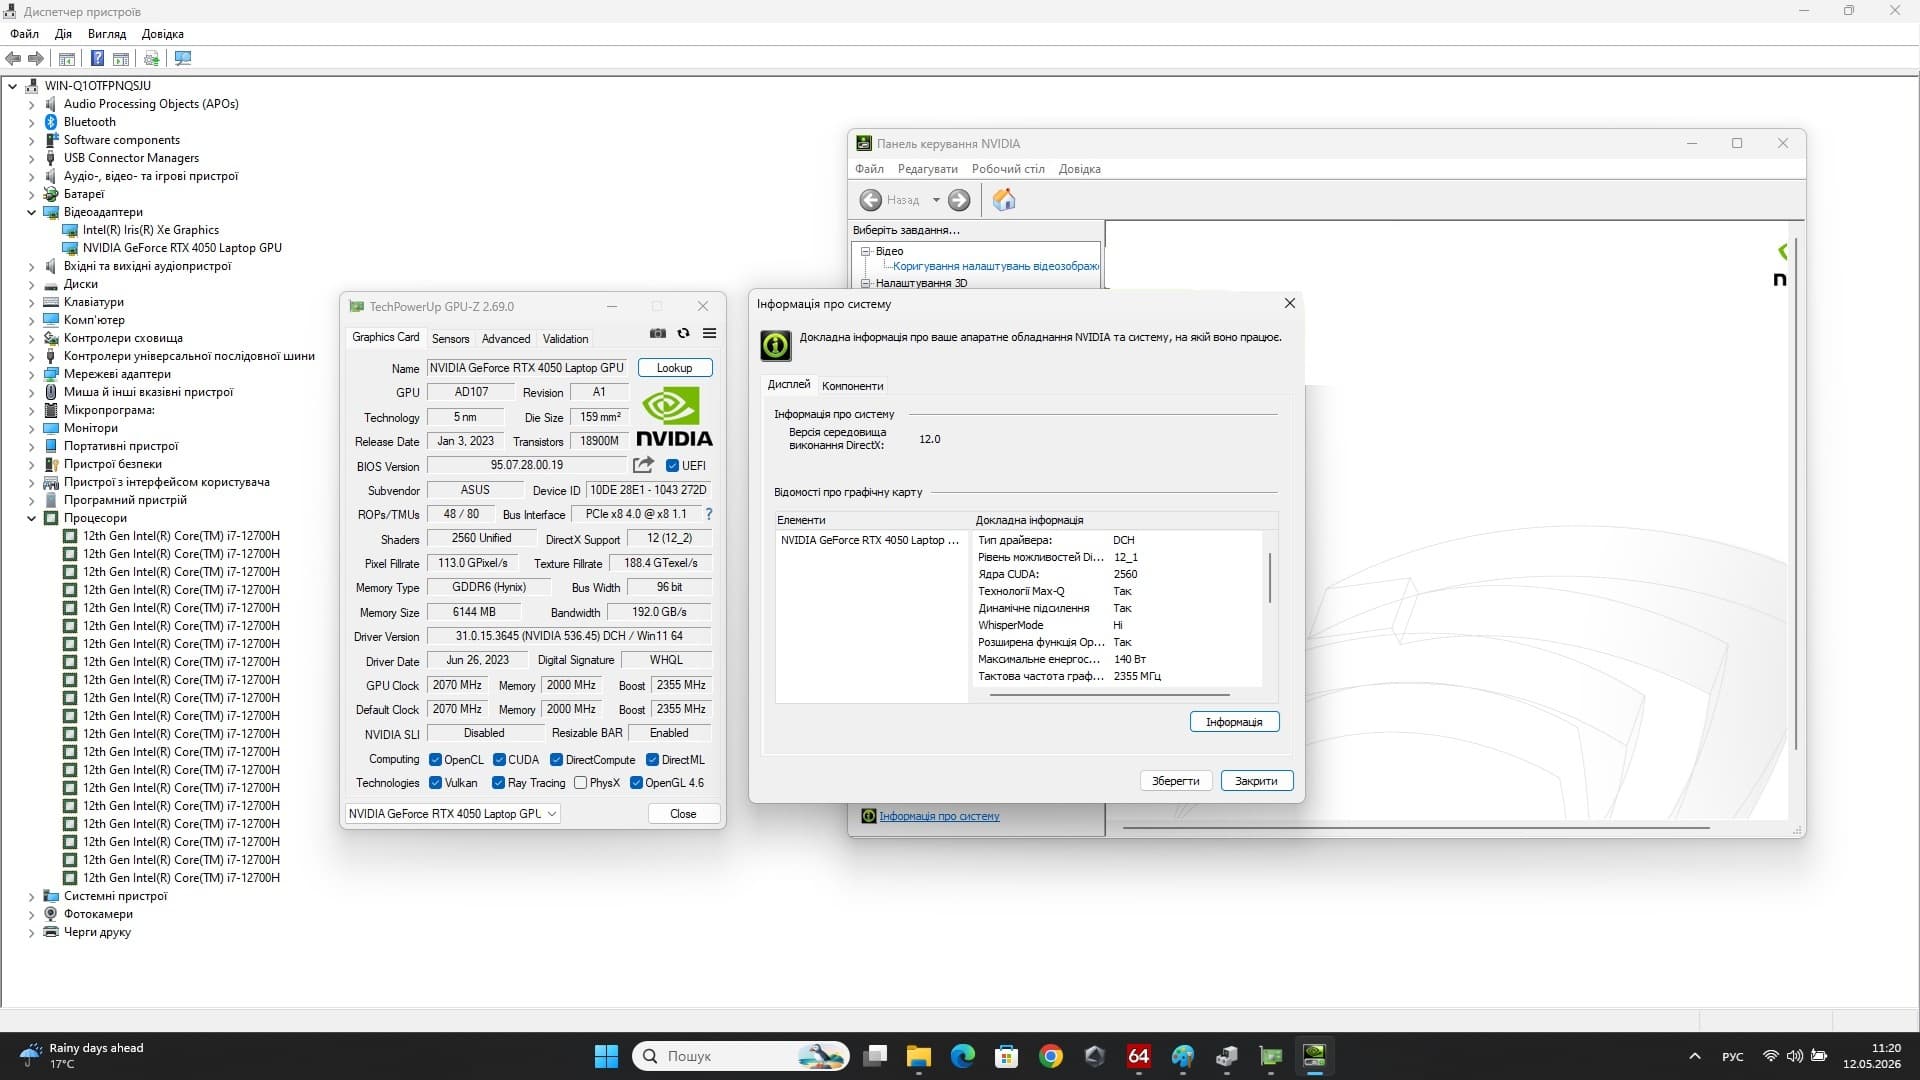Screen dimensions: 1920x1080
Task: Open the Дія menu in Device Manager
Action: coord(63,34)
